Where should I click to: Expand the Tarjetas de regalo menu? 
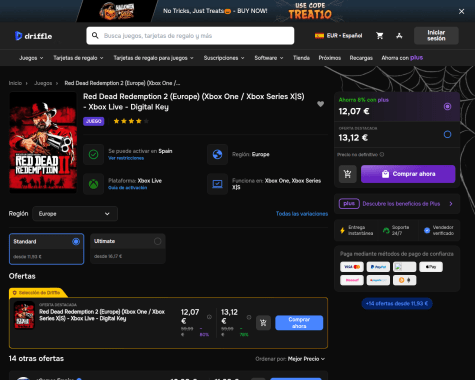point(78,58)
